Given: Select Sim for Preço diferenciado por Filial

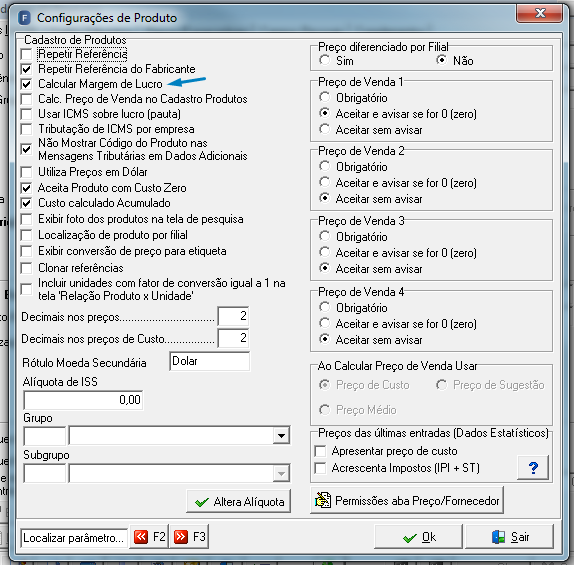Looking at the screenshot, I should pos(324,60).
